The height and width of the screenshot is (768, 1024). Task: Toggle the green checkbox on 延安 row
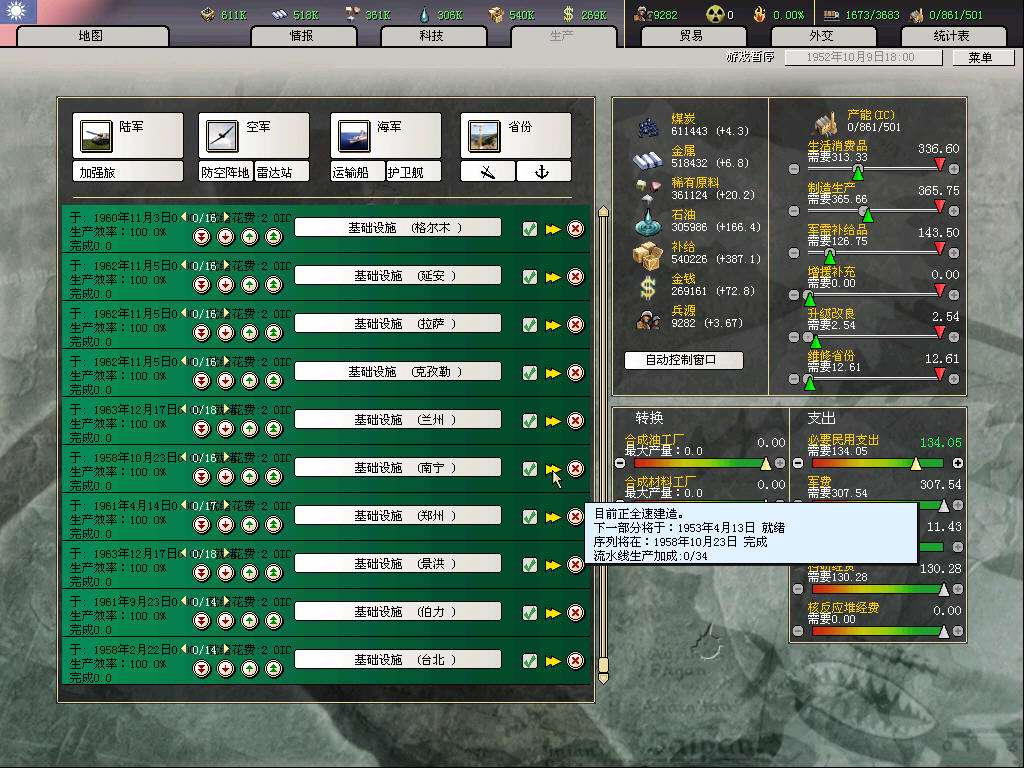click(x=530, y=277)
